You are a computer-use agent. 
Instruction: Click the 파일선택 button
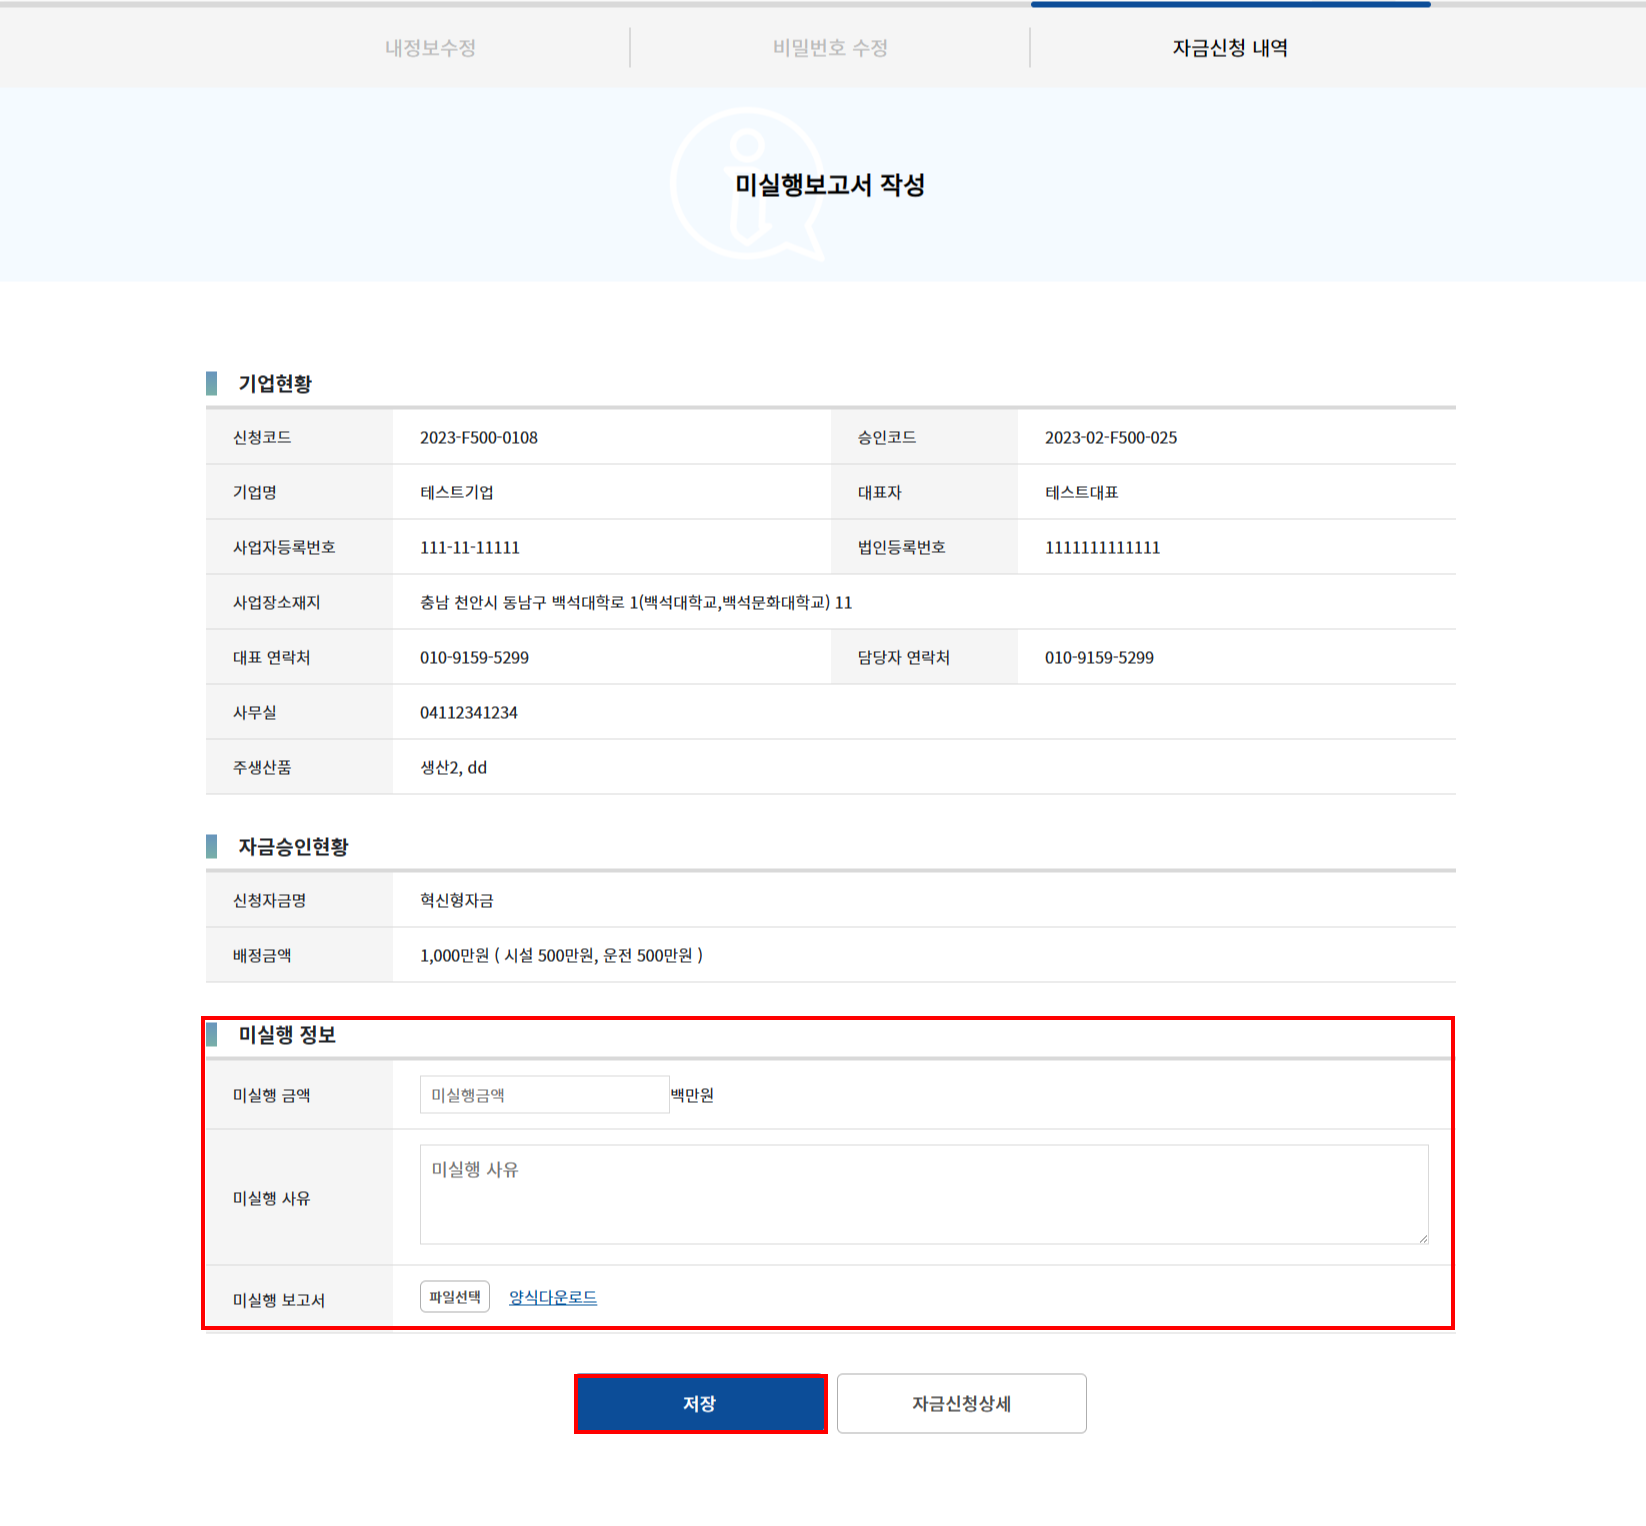tap(455, 1297)
